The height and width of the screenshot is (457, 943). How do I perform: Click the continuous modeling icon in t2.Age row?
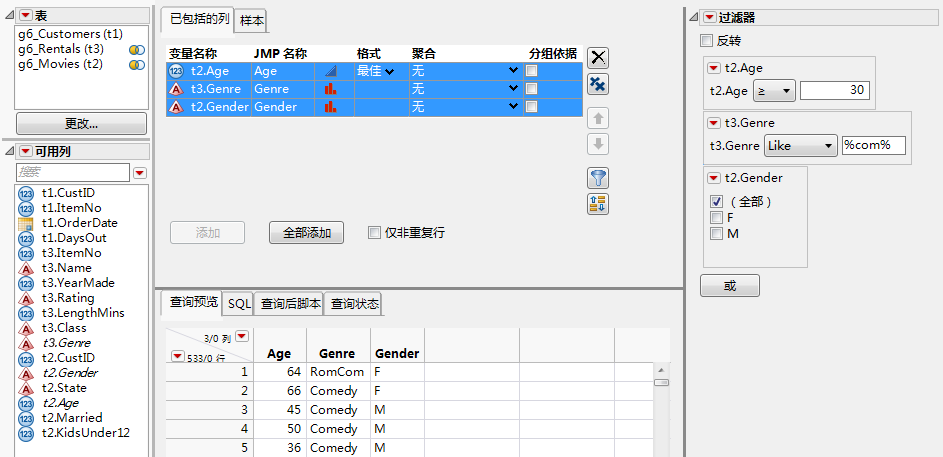(331, 71)
